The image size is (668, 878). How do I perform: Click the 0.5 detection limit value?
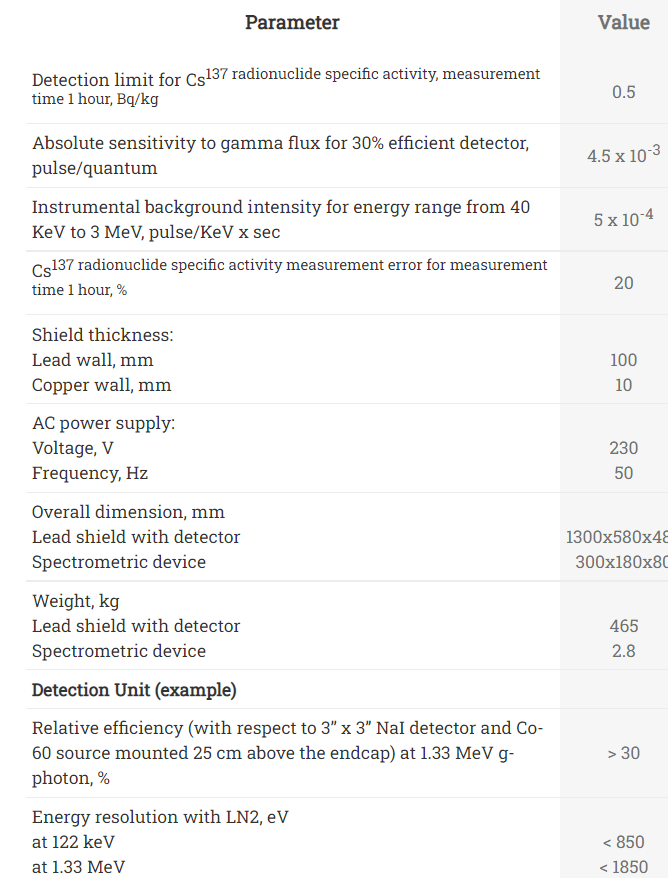[x=623, y=92]
